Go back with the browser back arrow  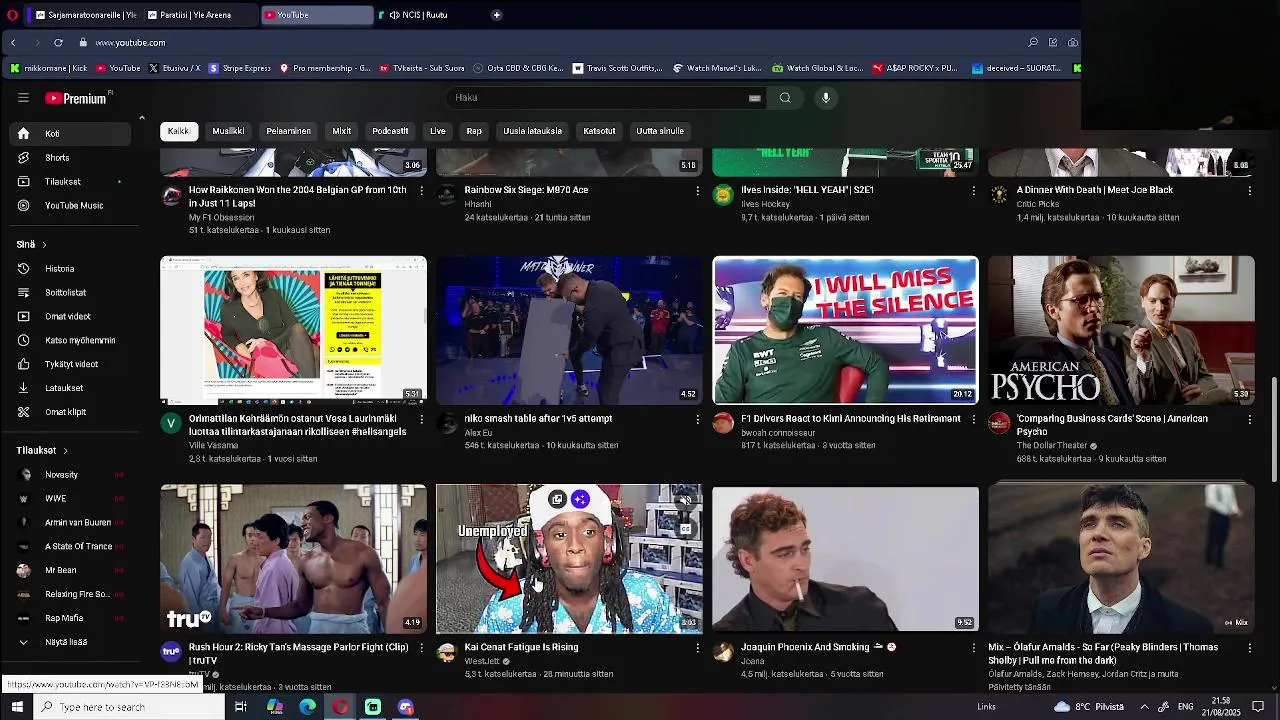coord(13,43)
